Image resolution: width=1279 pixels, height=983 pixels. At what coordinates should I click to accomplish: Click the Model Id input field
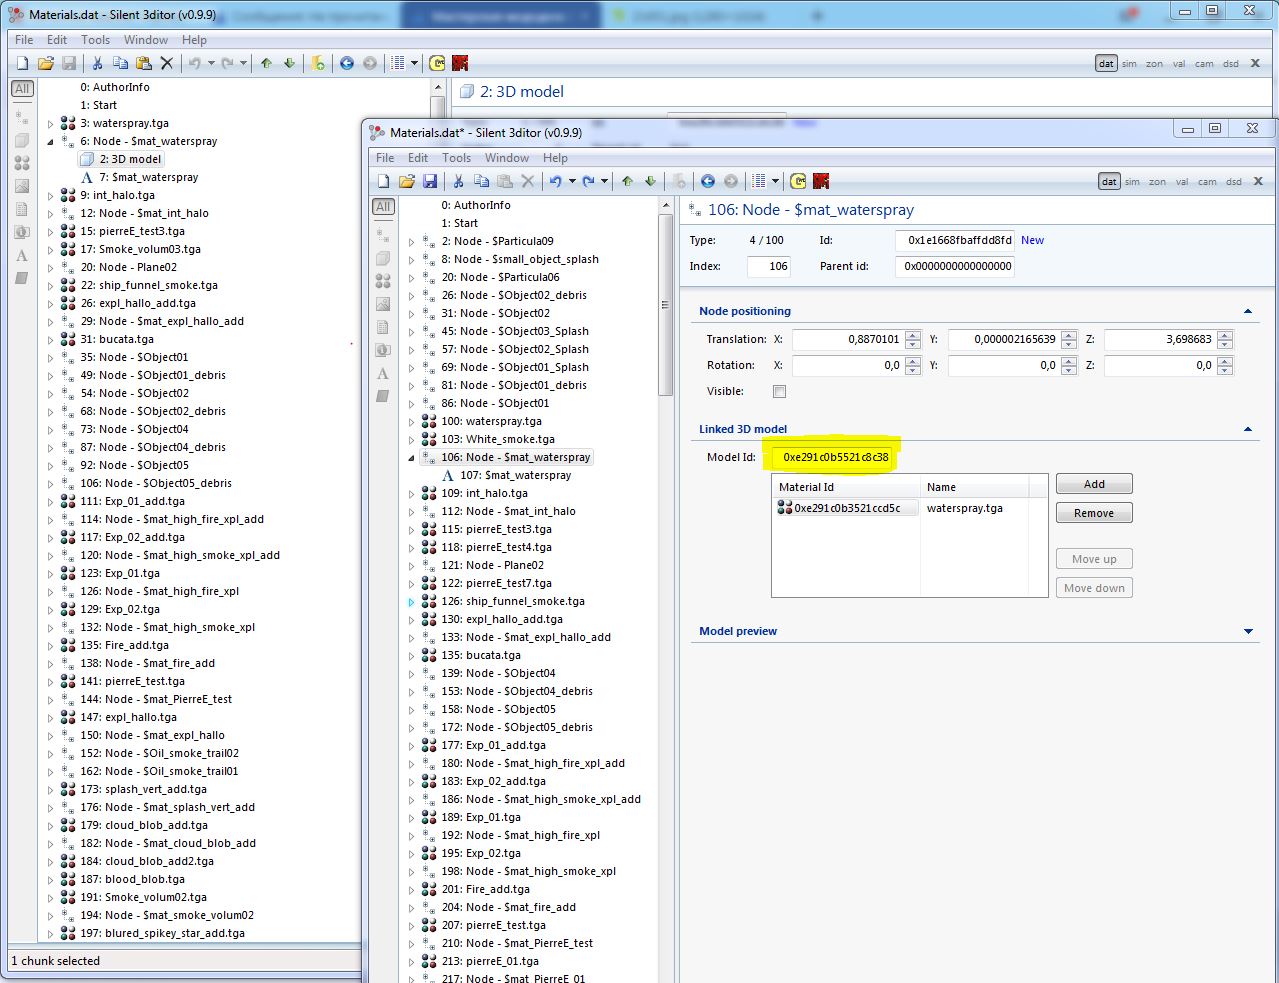click(x=831, y=458)
